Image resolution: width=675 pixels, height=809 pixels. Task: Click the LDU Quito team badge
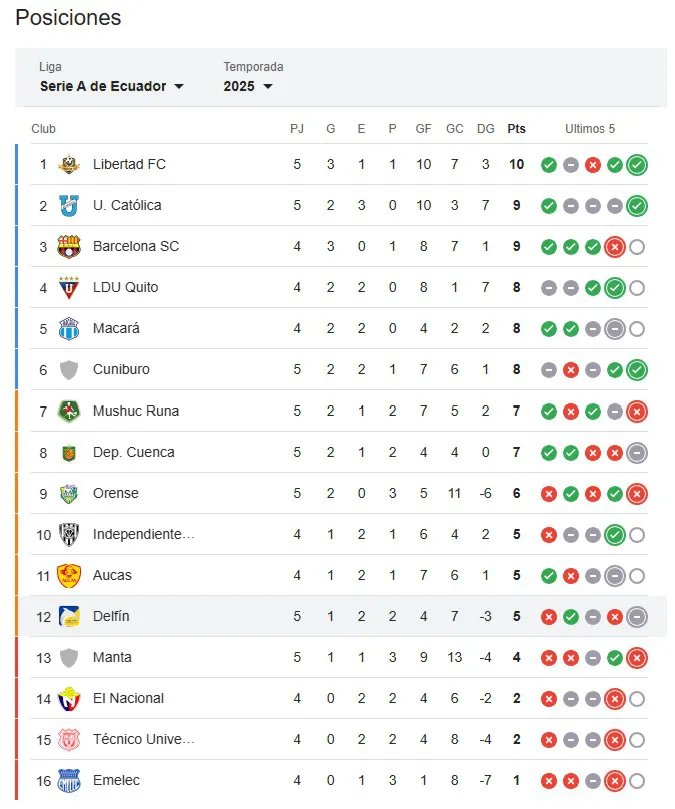[69, 287]
